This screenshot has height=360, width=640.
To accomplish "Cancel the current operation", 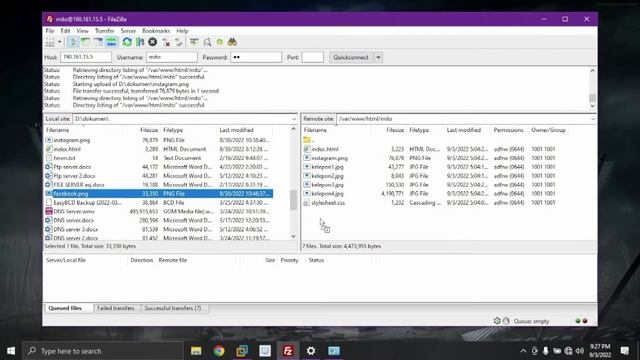I will 153,42.
